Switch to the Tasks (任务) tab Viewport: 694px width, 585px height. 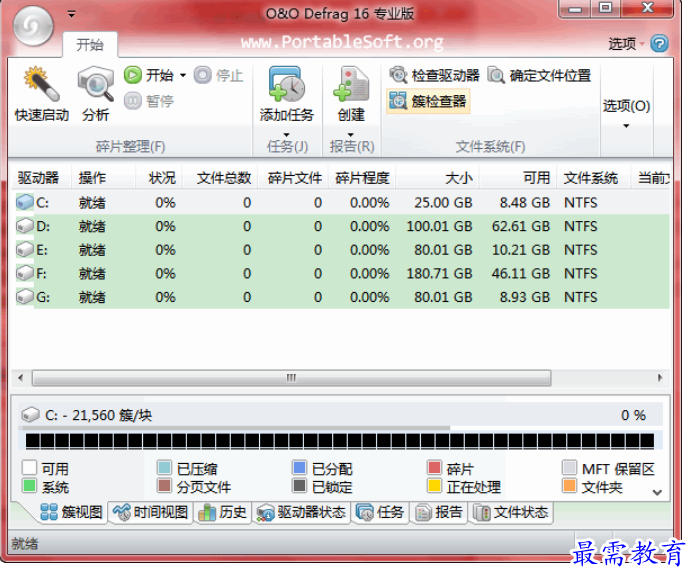(380, 512)
